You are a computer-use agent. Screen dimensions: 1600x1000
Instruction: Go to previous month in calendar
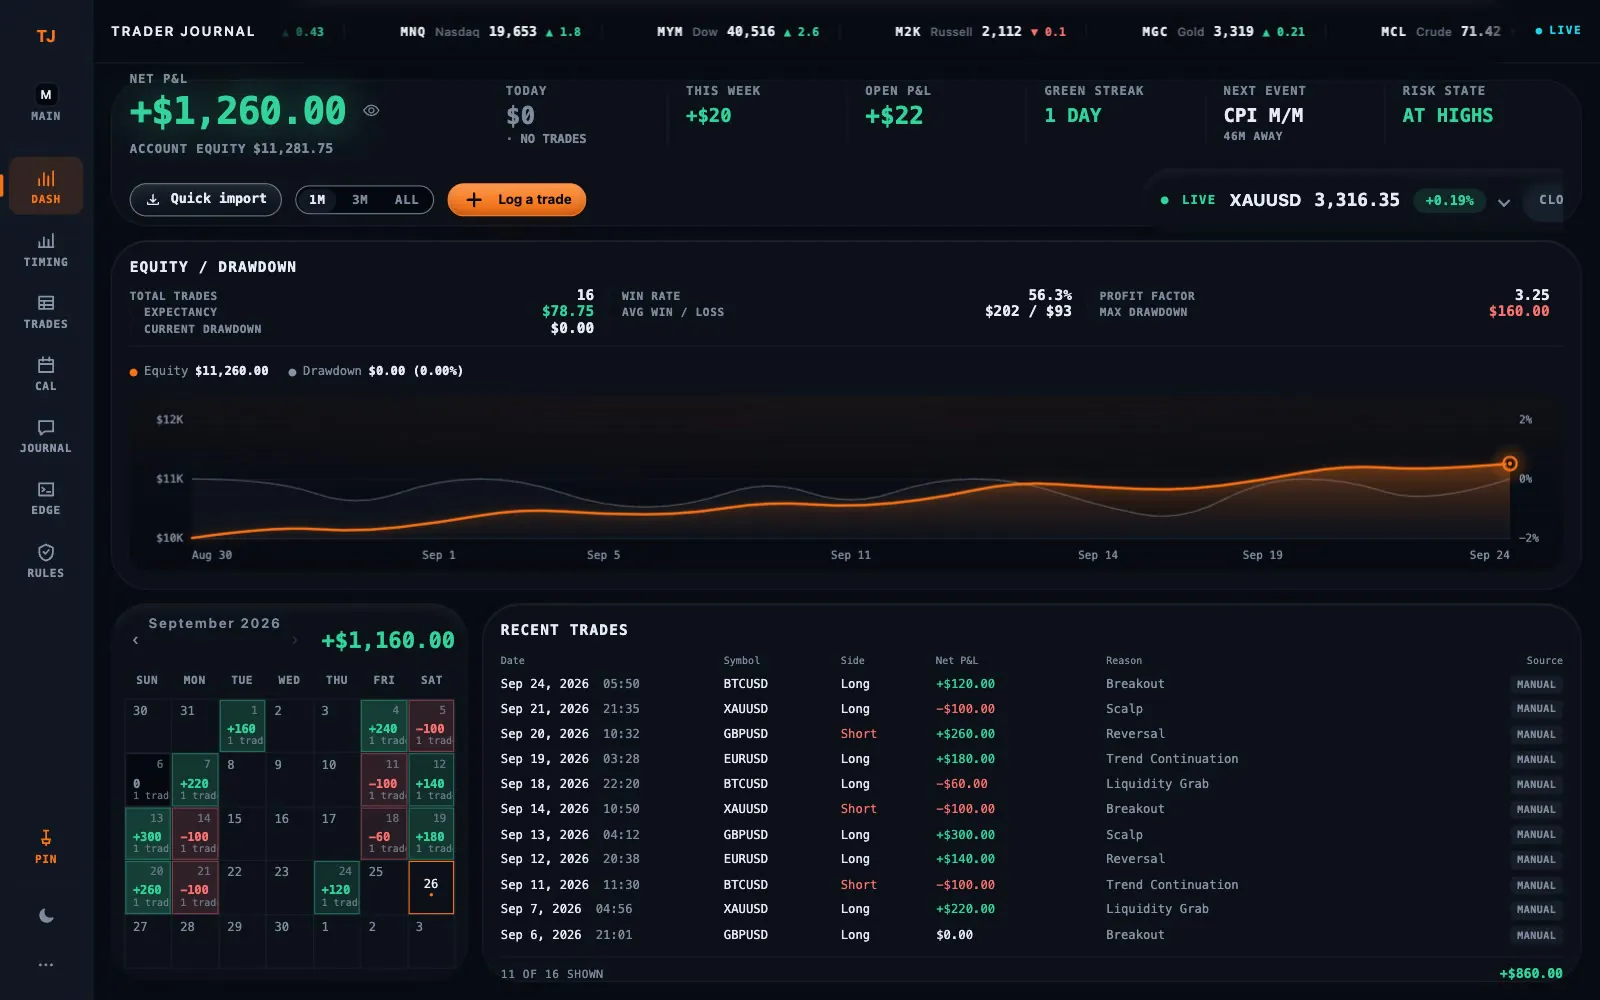pyautogui.click(x=135, y=640)
